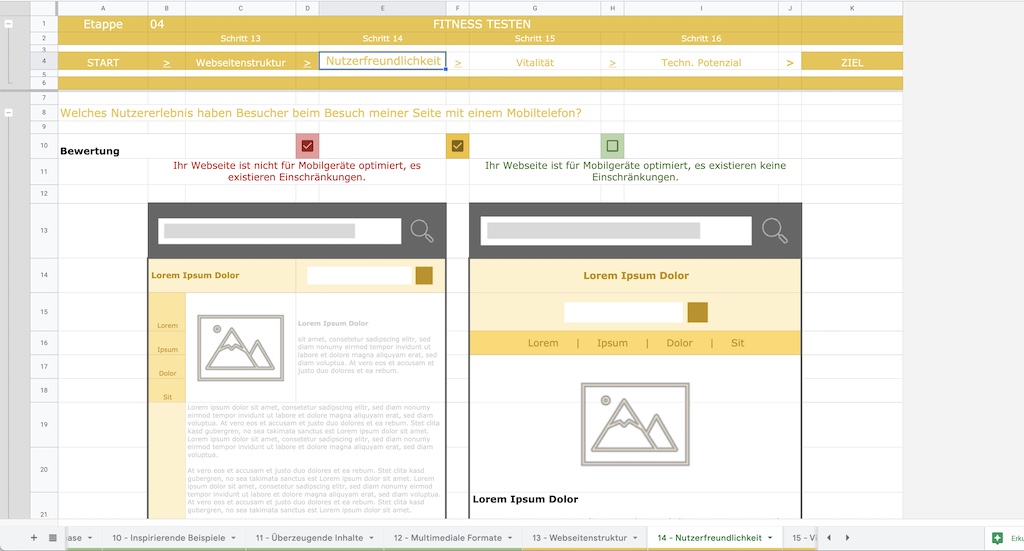Click the image placeholder in right mockup

635,424
